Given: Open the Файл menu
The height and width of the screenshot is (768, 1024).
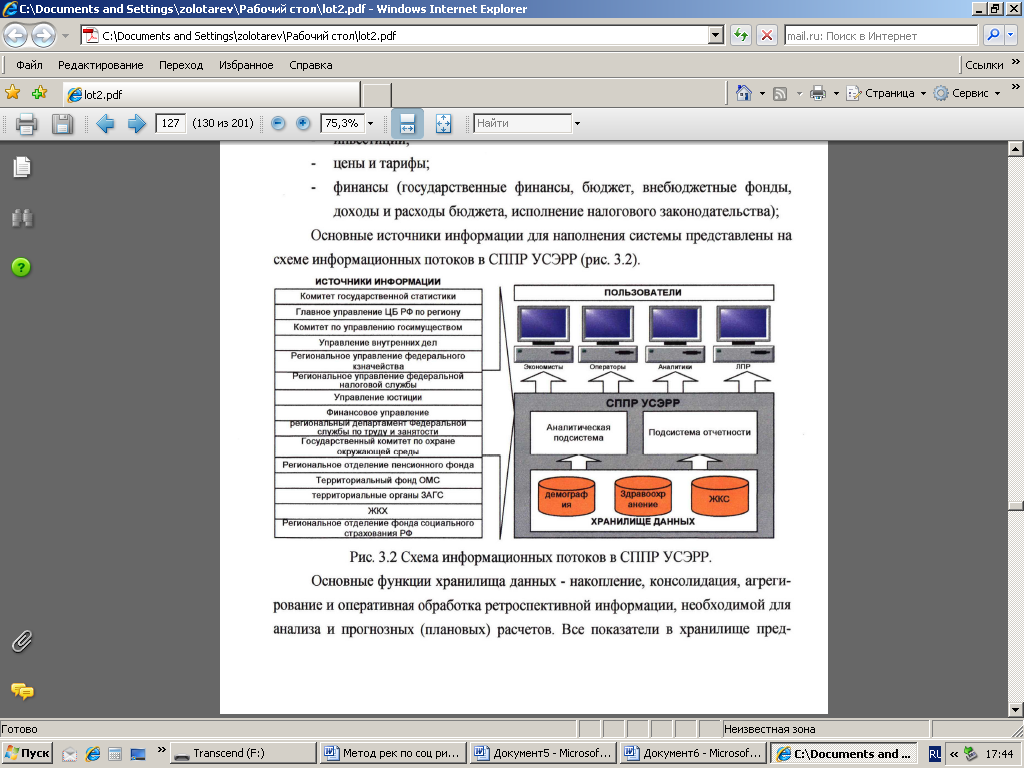Looking at the screenshot, I should coord(29,65).
